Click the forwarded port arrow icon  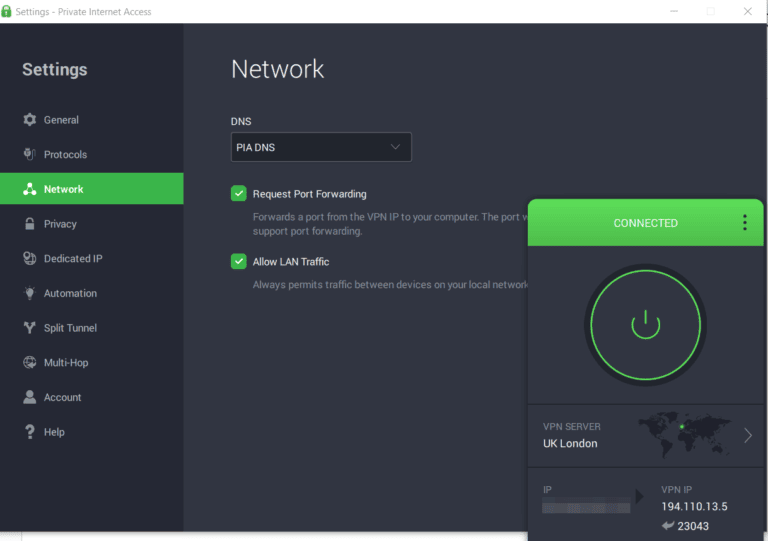tap(668, 526)
